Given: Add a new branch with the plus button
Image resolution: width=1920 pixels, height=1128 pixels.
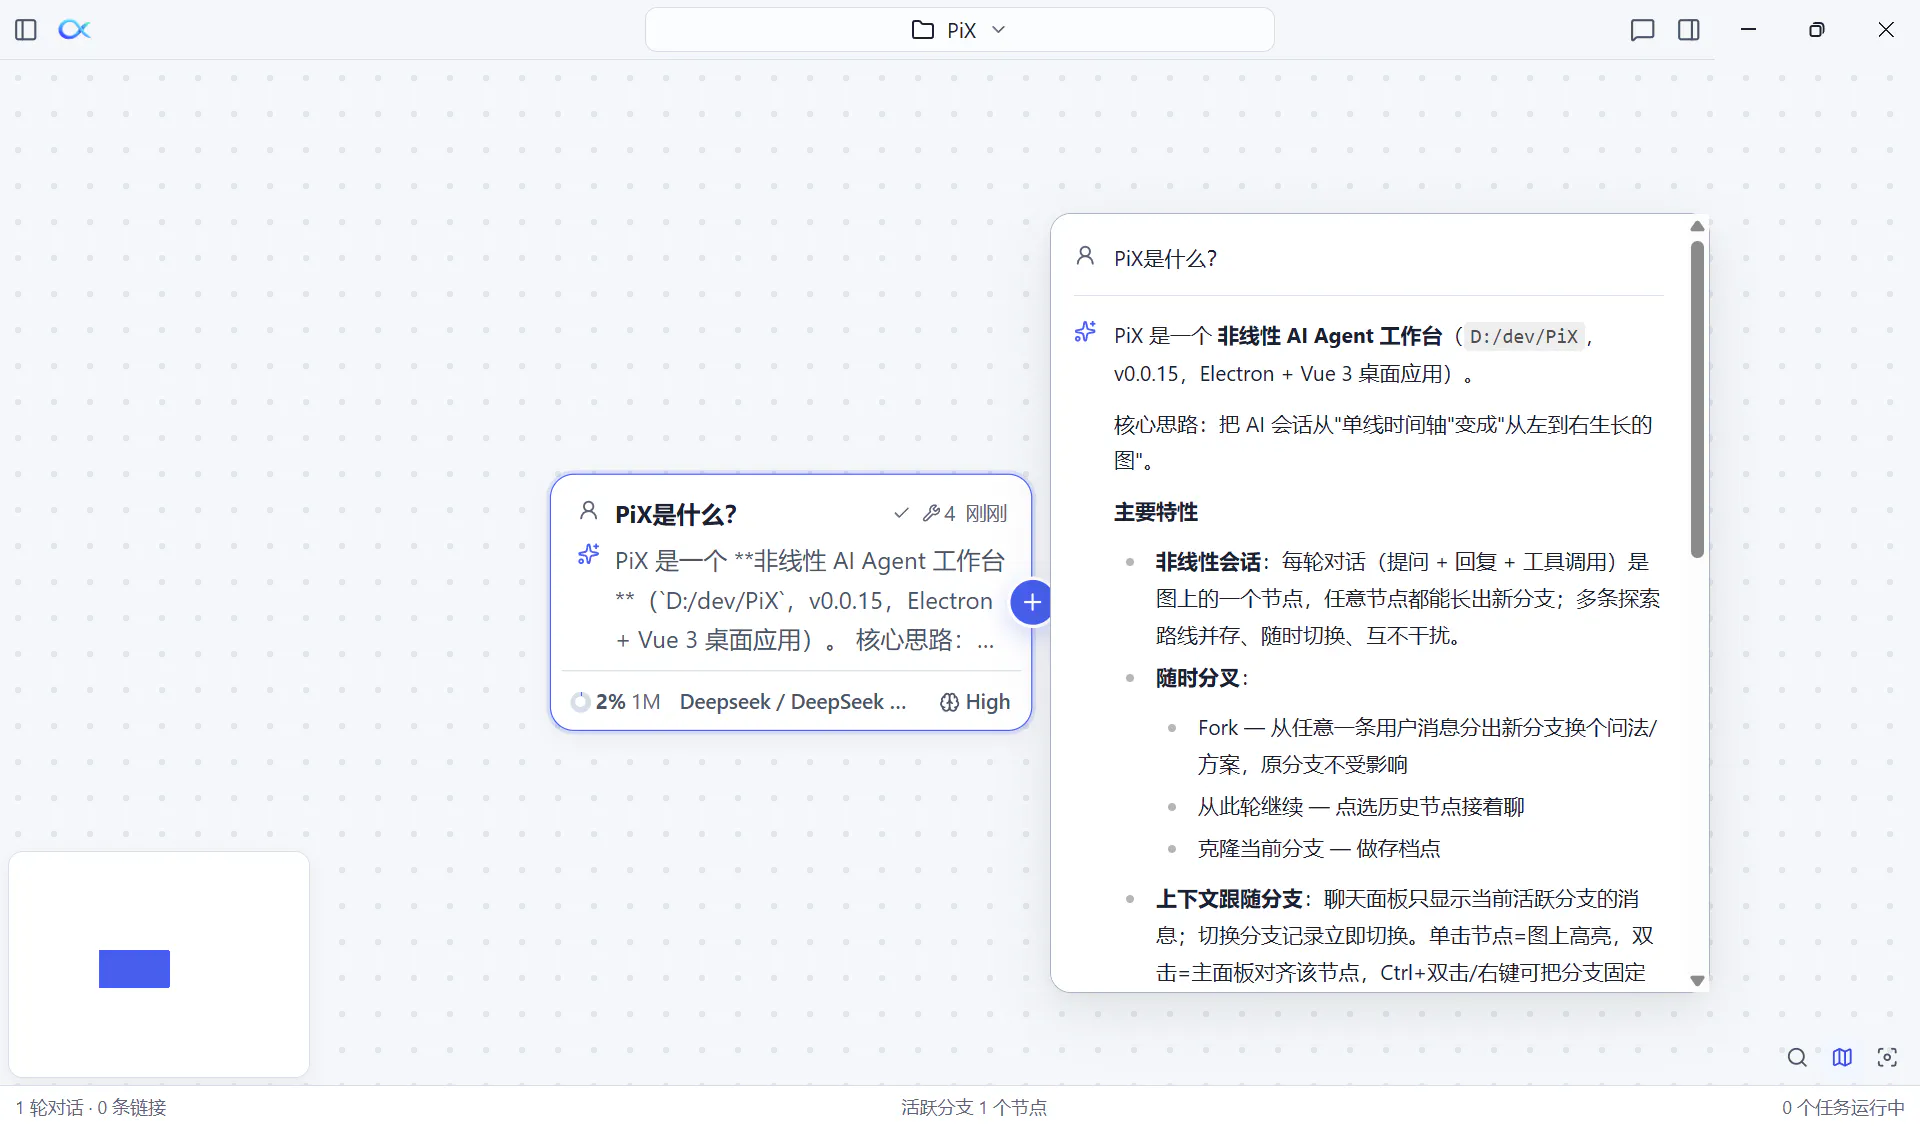Looking at the screenshot, I should click(1032, 602).
